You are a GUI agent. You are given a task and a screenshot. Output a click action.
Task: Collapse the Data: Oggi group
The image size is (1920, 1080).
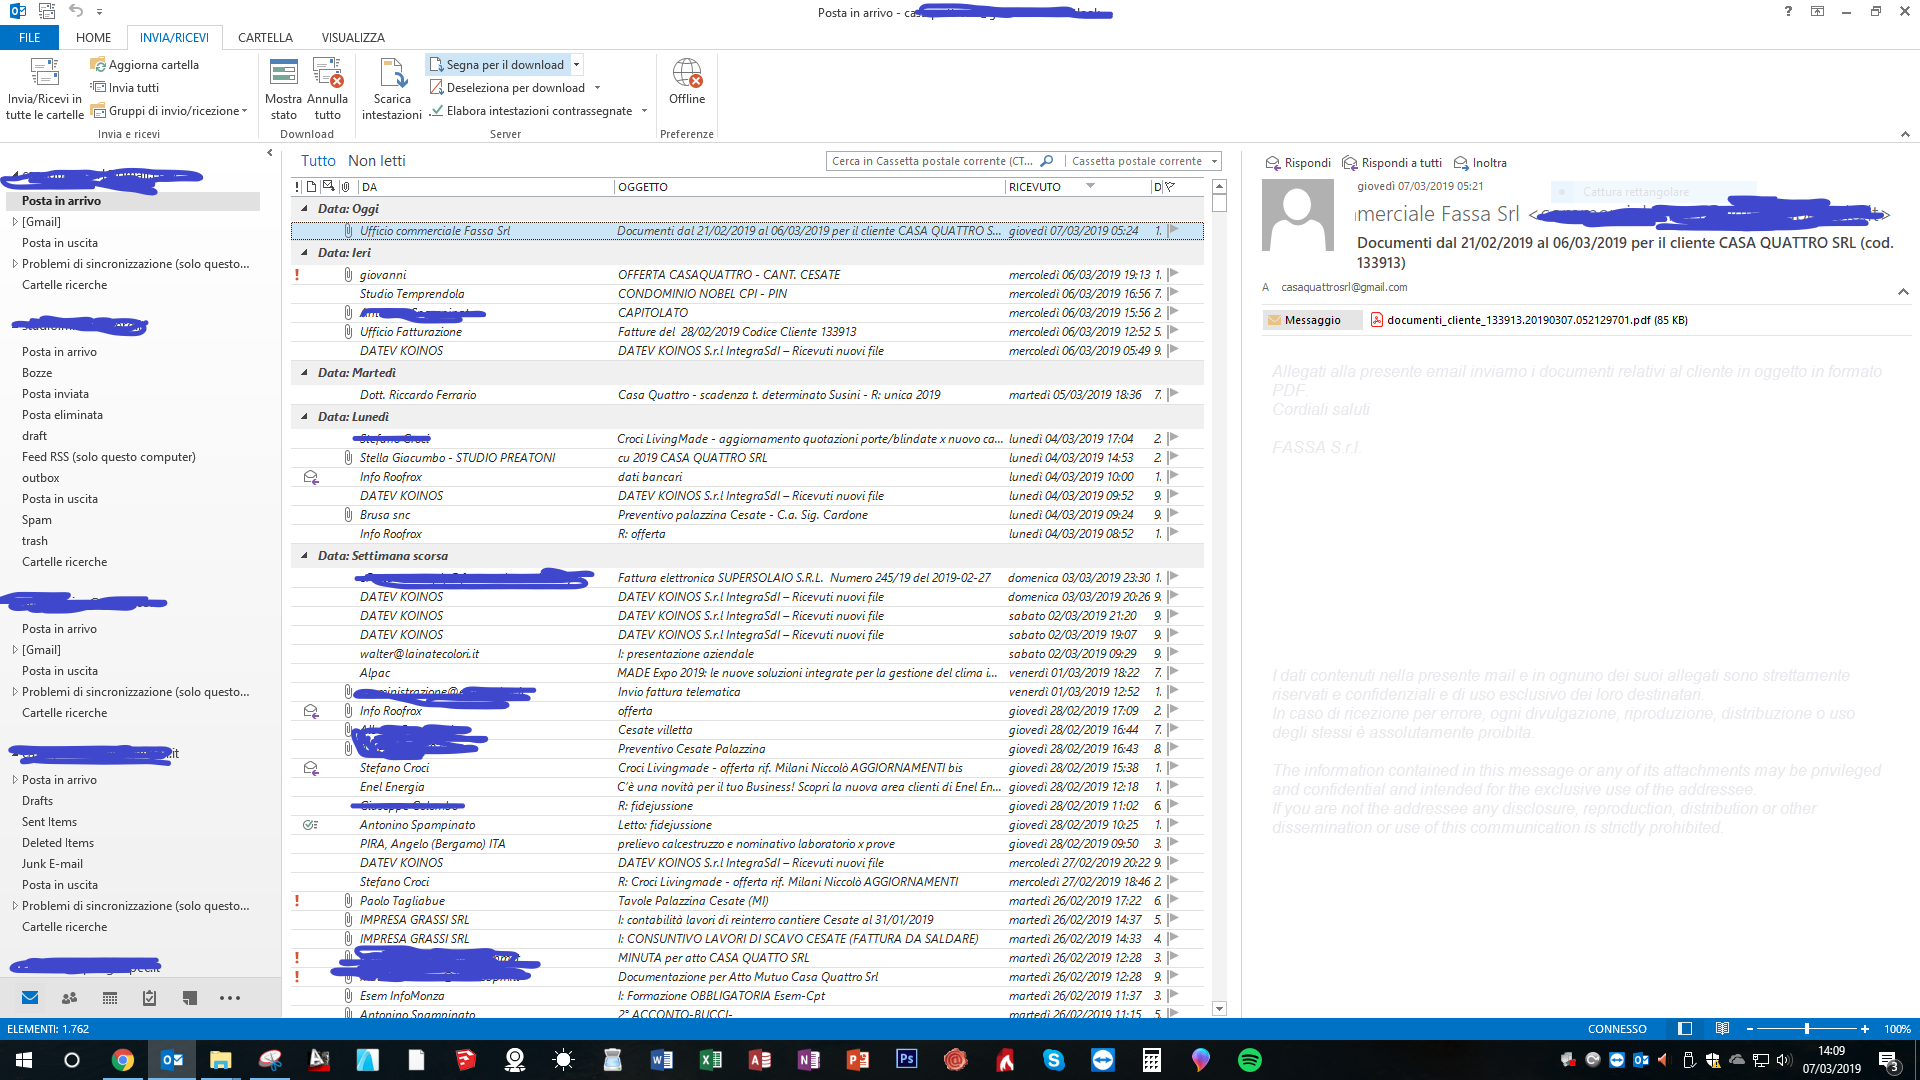[305, 209]
